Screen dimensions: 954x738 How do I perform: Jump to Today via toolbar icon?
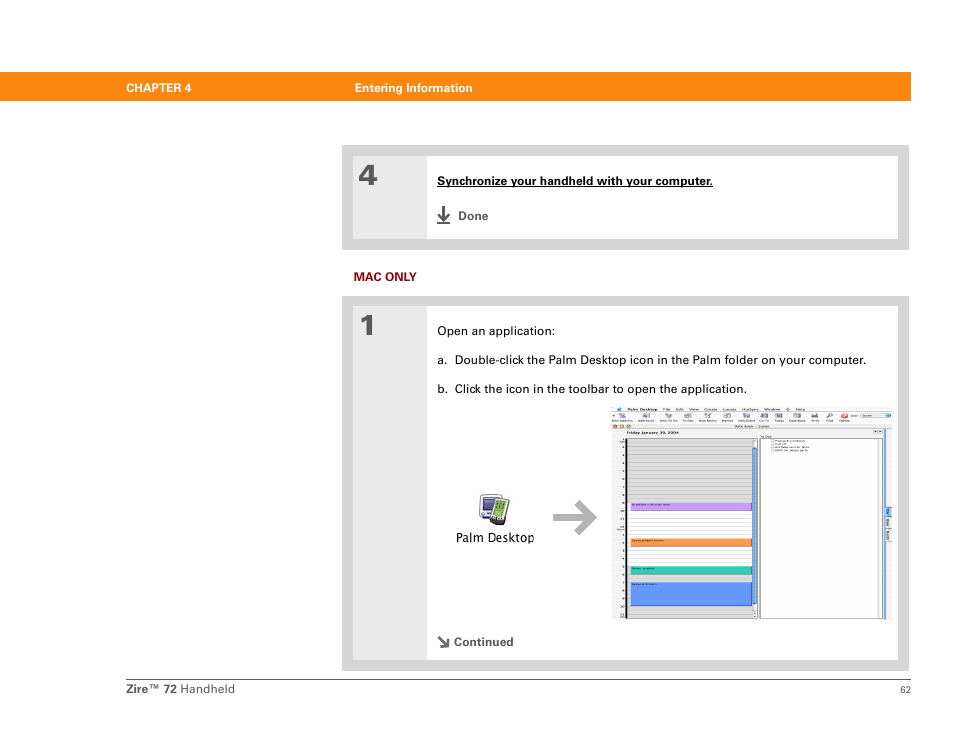[x=779, y=416]
